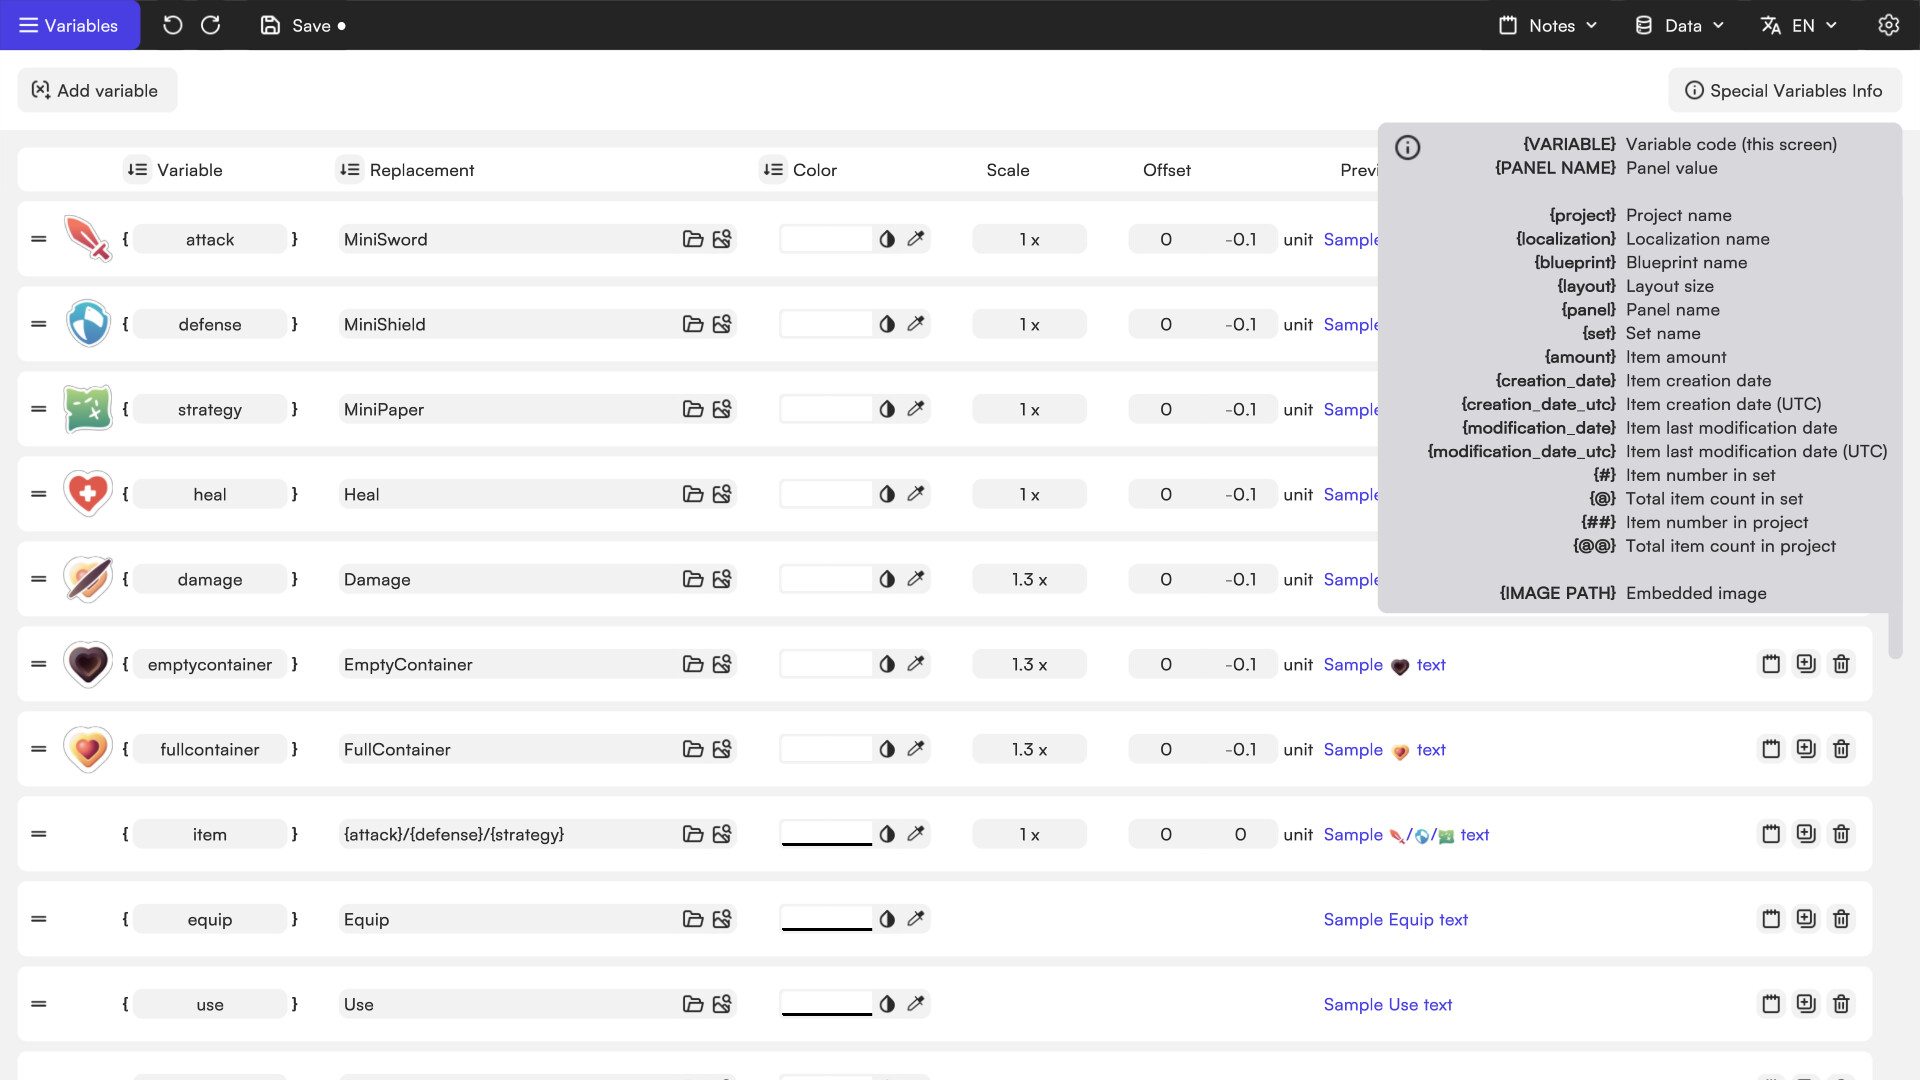Click image search icon in defense row
Screen dimensions: 1920x1080
[722, 324]
